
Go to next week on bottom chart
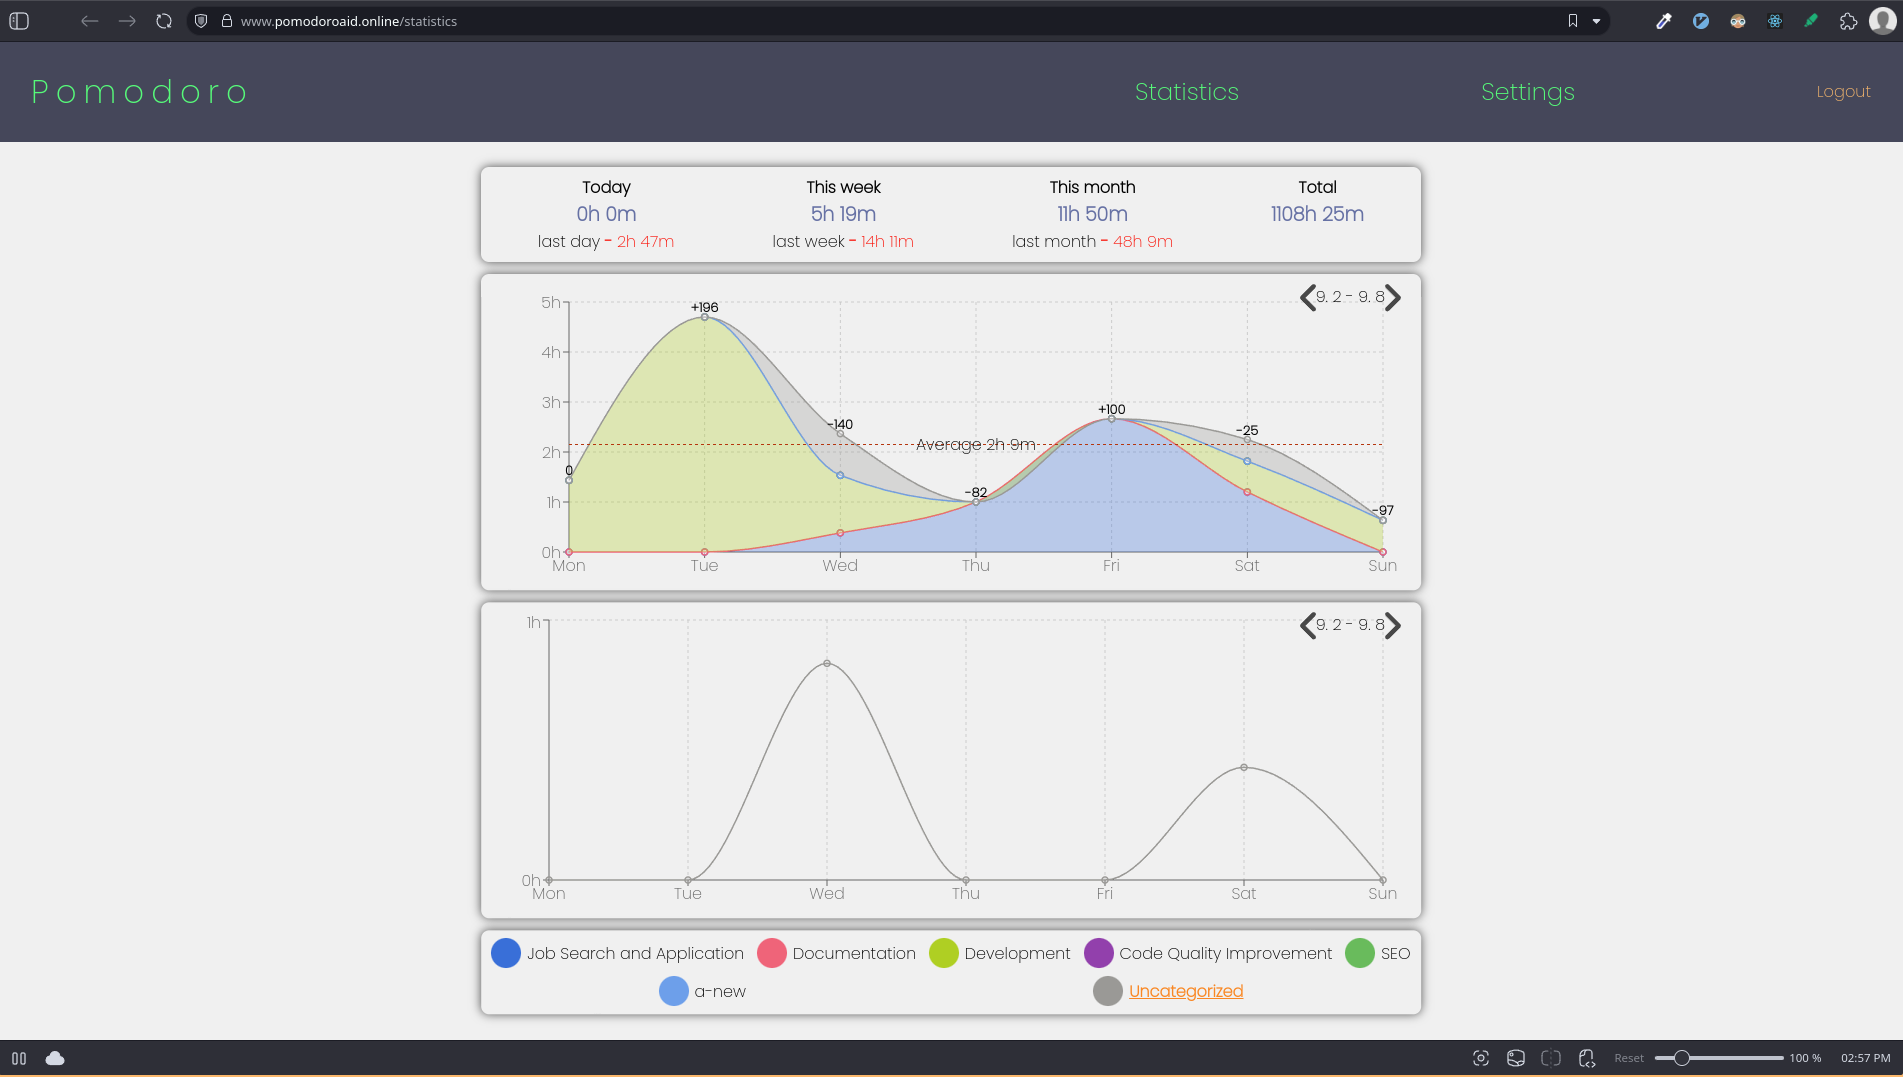[x=1393, y=625]
